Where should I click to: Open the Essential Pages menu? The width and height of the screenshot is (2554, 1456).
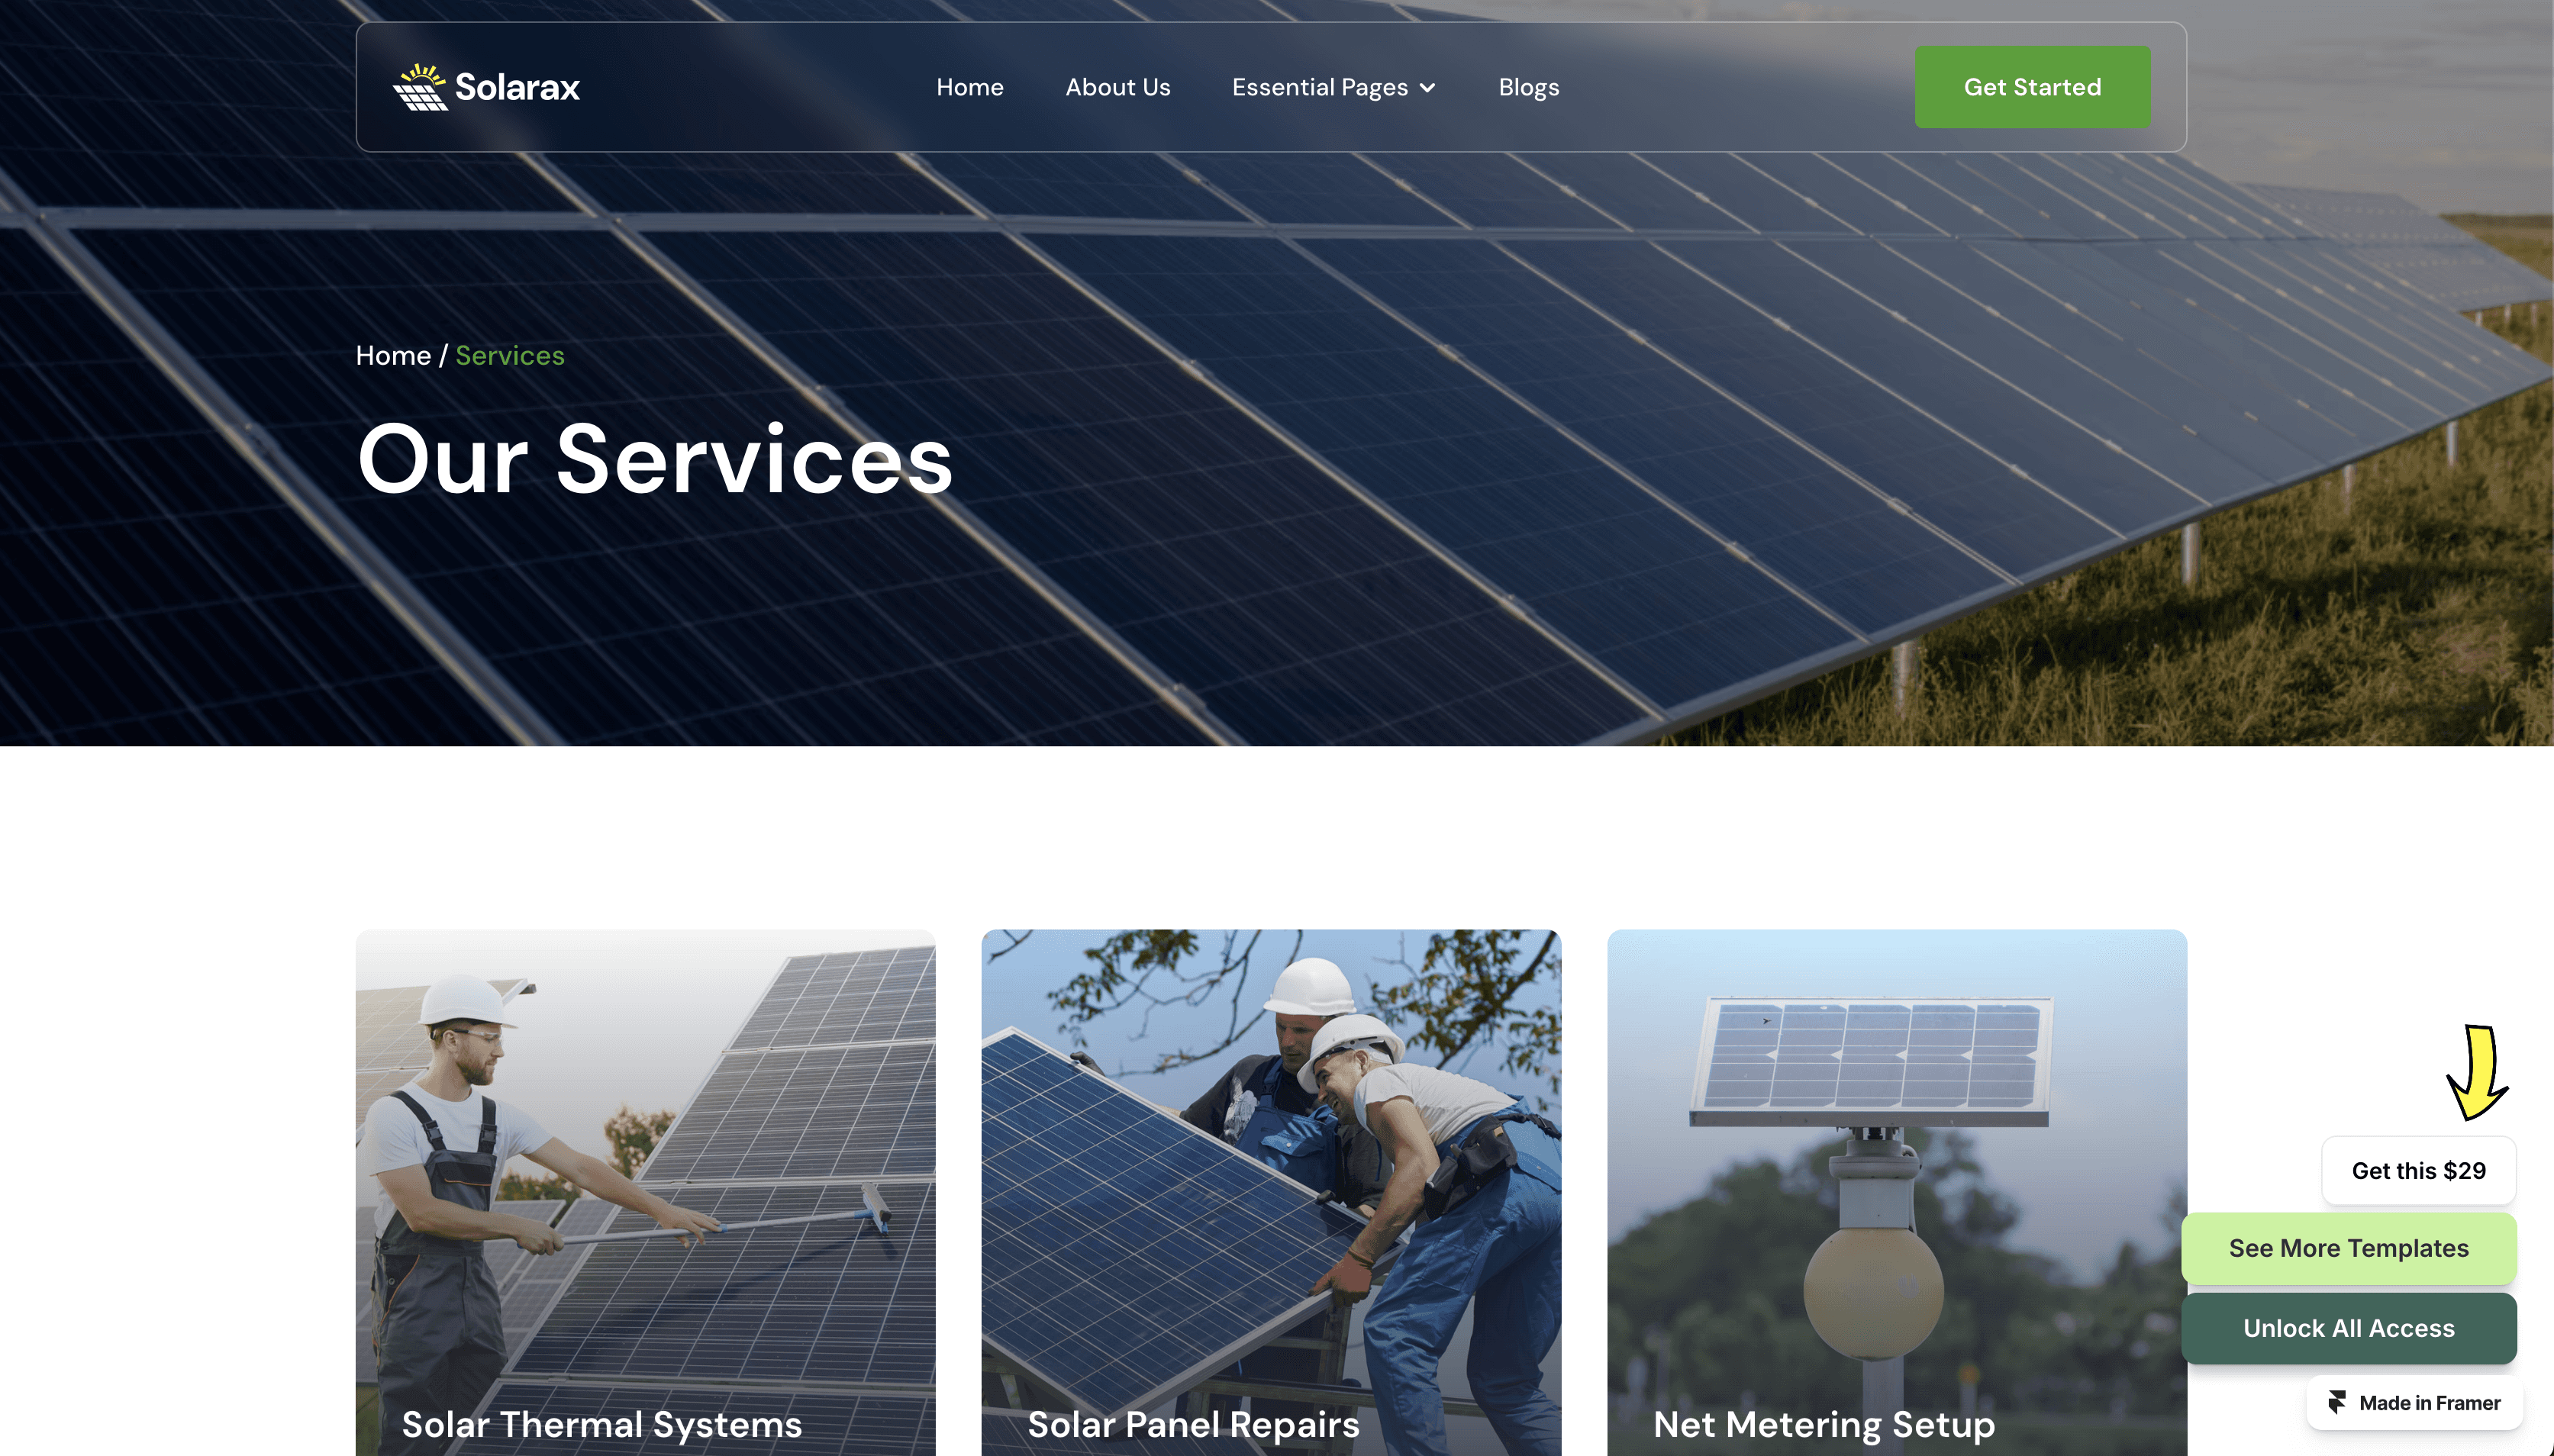[x=1334, y=87]
